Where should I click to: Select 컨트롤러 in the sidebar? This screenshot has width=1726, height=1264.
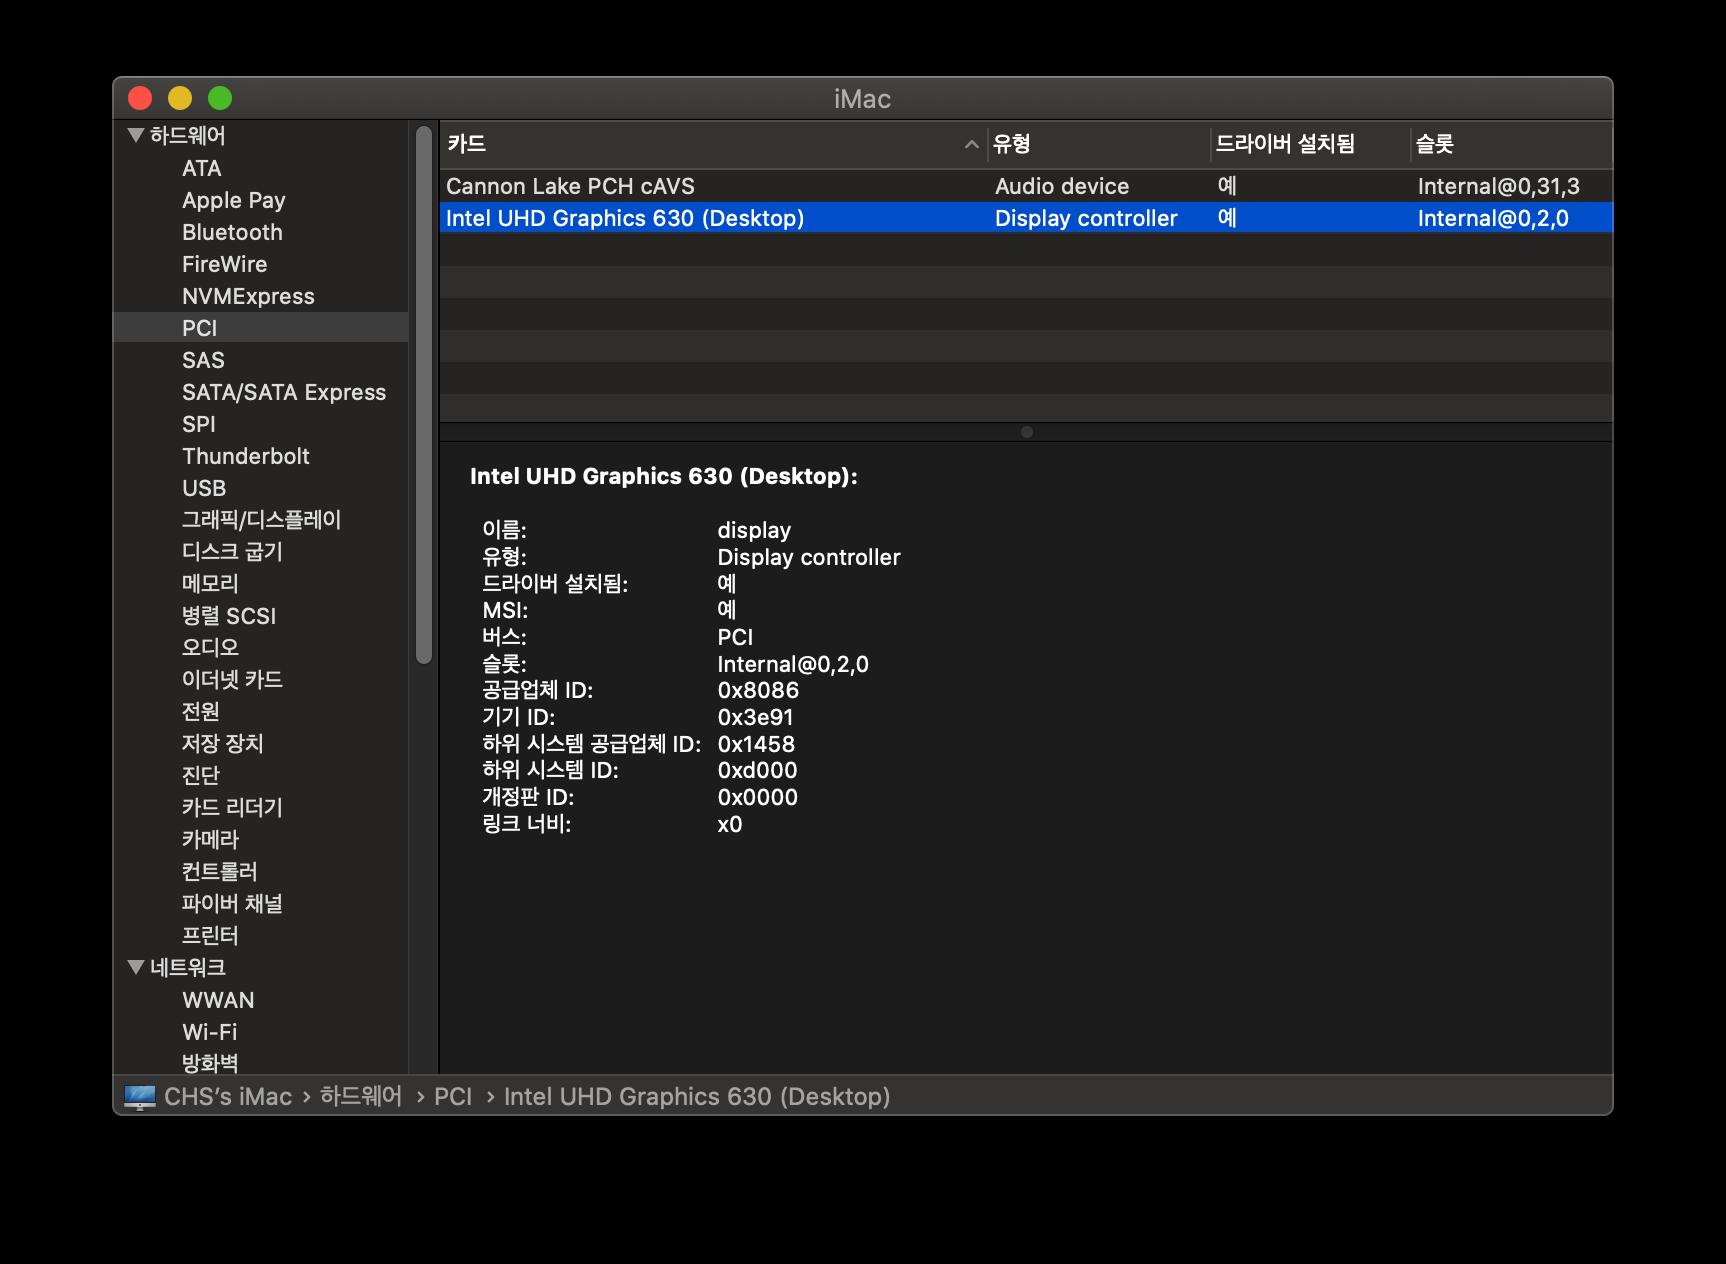[x=219, y=872]
